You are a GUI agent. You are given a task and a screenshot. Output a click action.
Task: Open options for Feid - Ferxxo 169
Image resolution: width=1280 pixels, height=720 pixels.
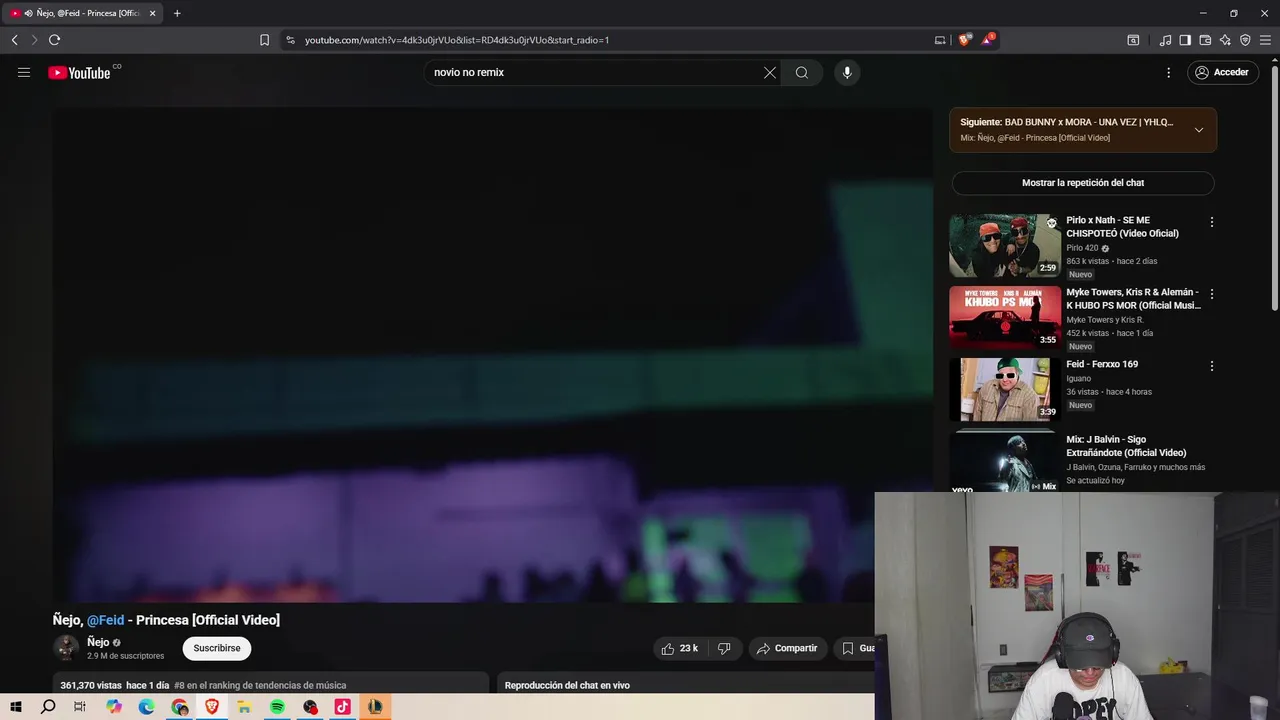1211,366
